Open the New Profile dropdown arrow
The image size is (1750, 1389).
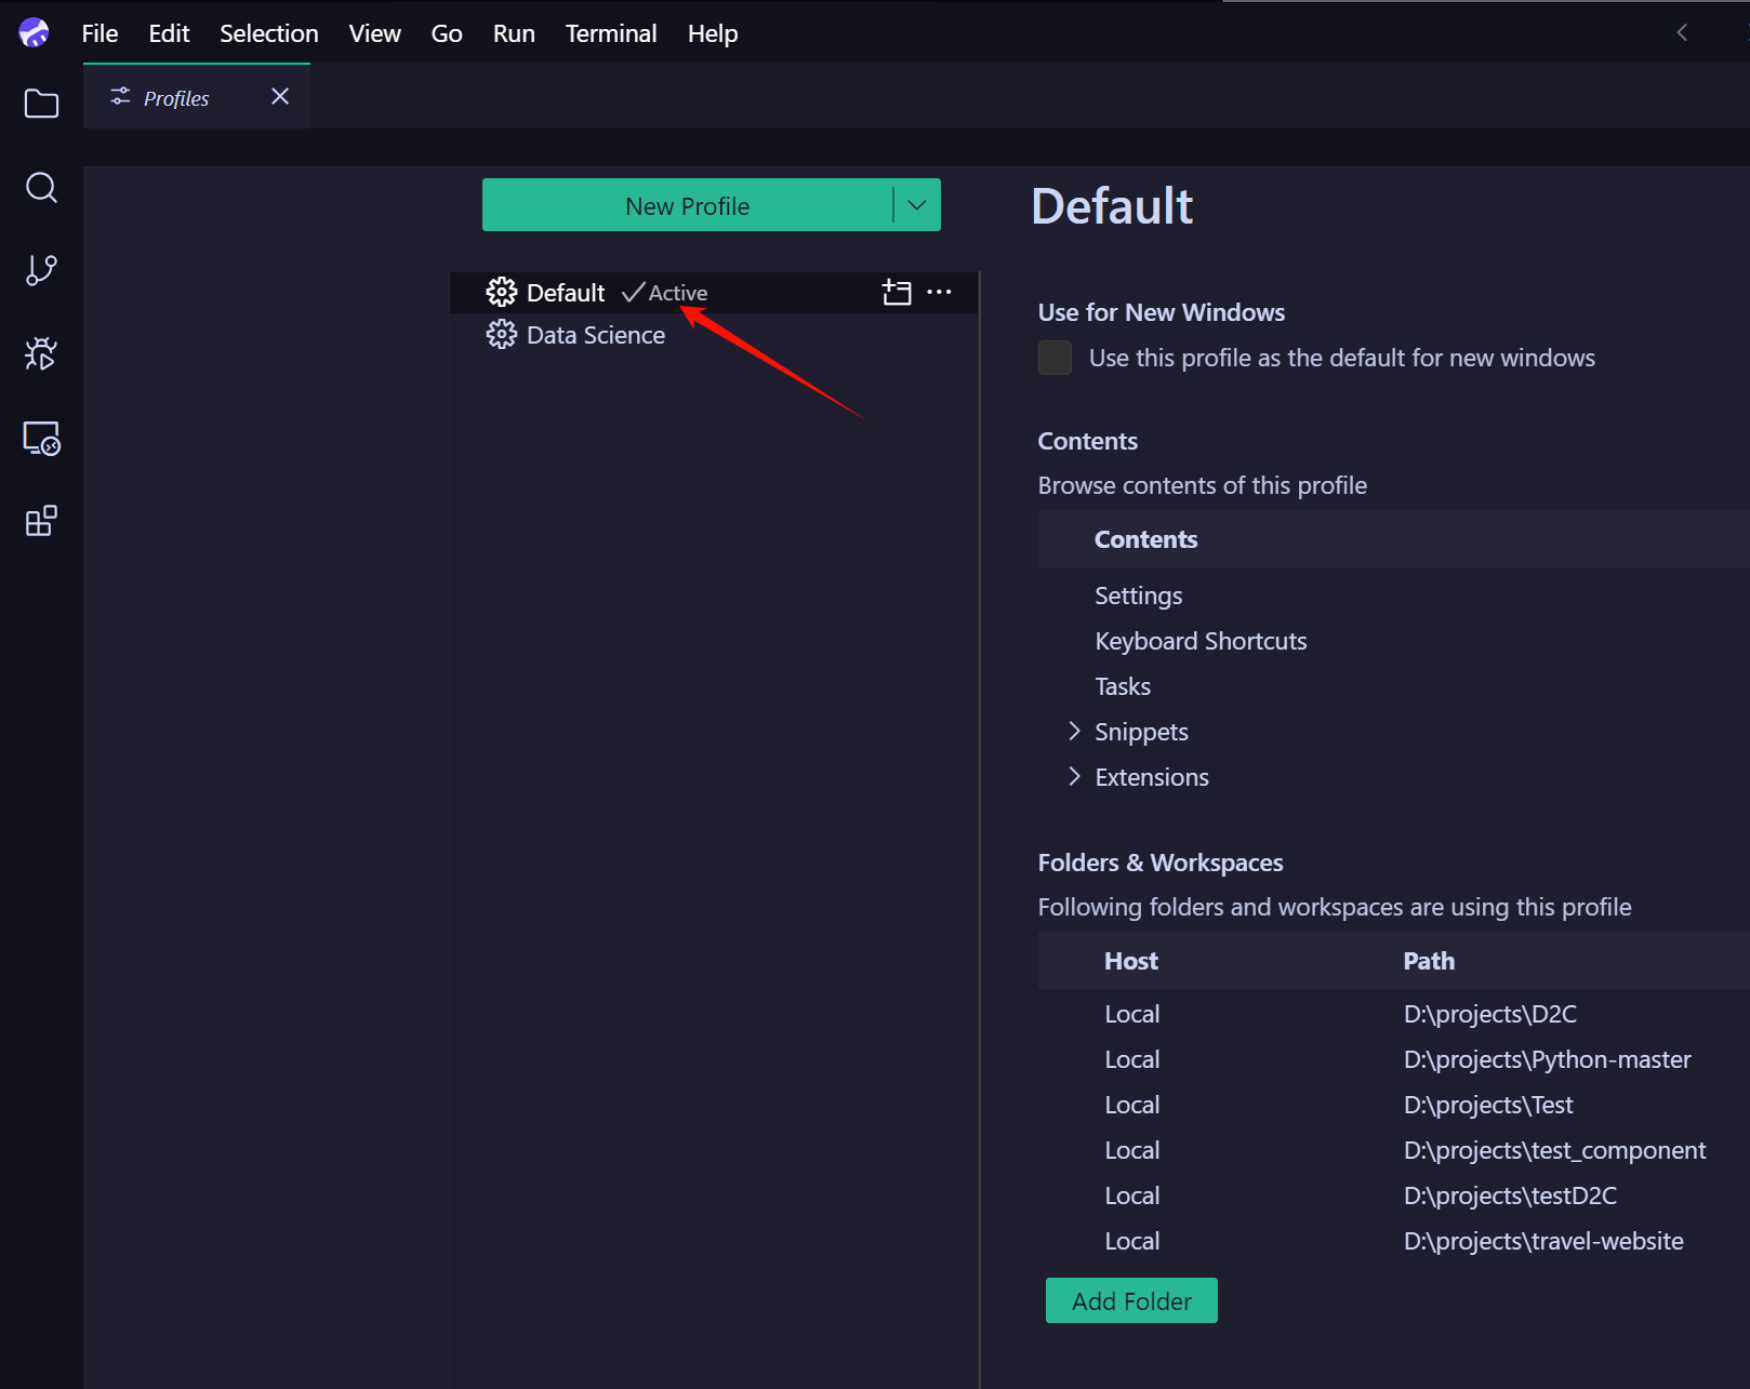(x=915, y=205)
